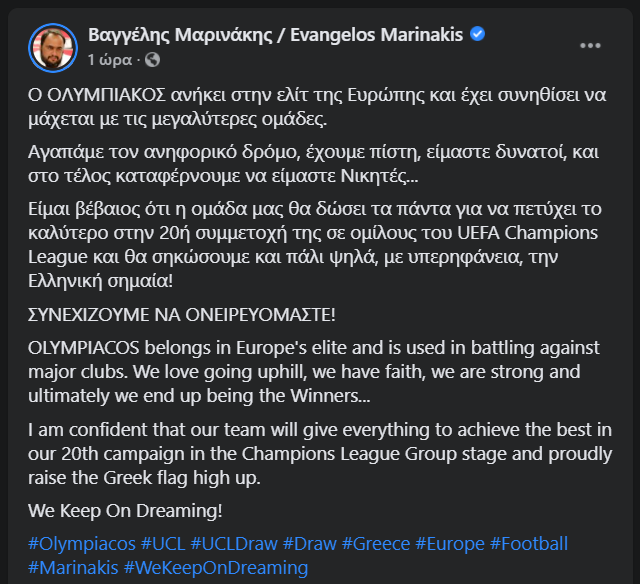The width and height of the screenshot is (640, 584).
Task: Click the #Draw hashtag
Action: [310, 544]
